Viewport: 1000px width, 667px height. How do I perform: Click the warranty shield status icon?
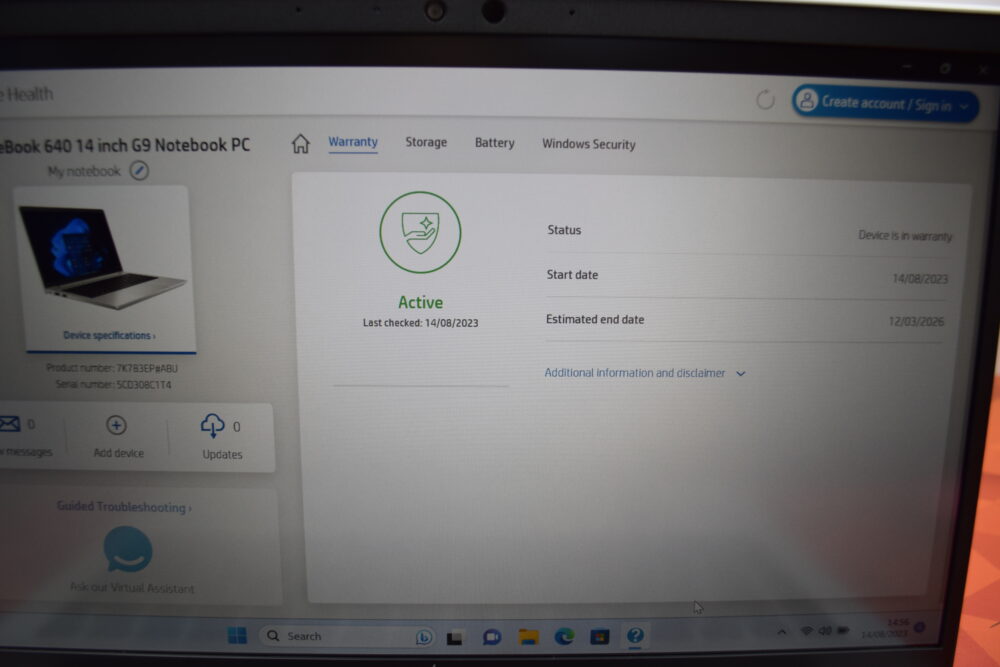click(x=420, y=232)
